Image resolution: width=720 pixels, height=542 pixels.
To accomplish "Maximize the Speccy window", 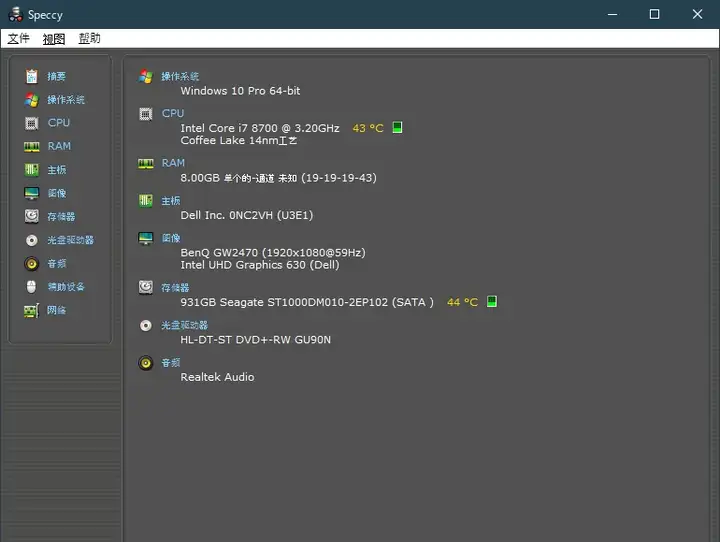I will point(654,14).
